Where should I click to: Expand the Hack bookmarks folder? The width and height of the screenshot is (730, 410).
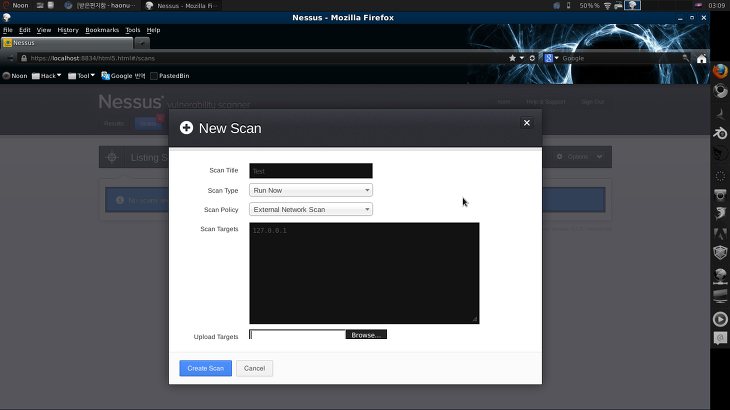[47, 76]
